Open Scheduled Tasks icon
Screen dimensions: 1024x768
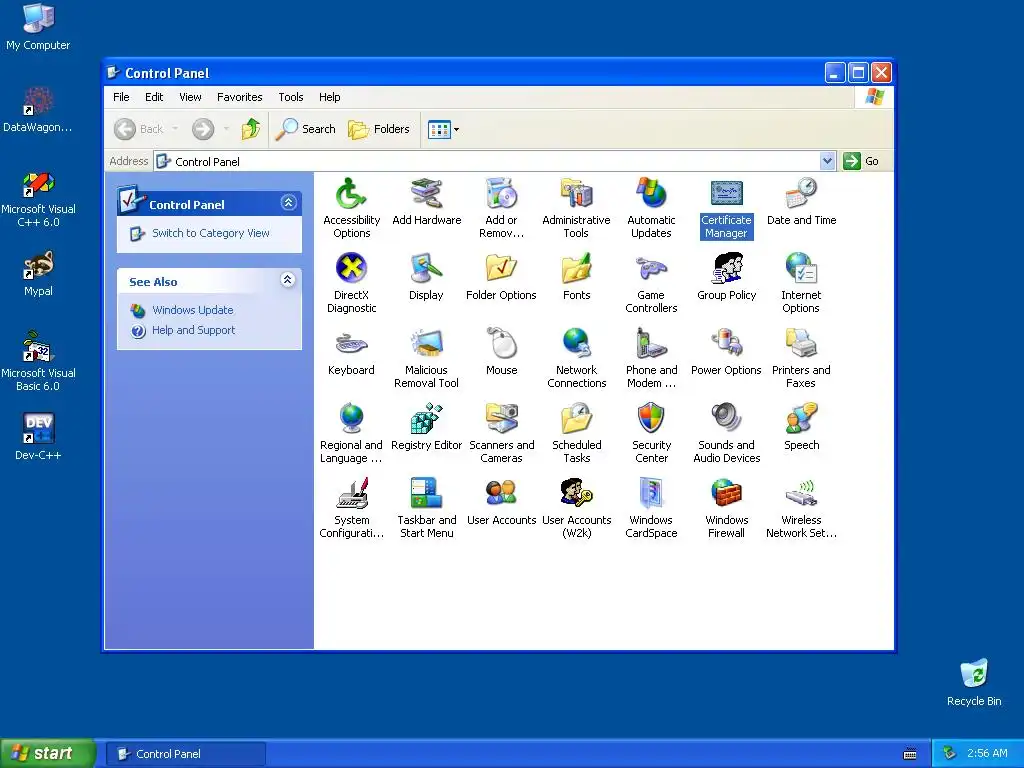577,433
